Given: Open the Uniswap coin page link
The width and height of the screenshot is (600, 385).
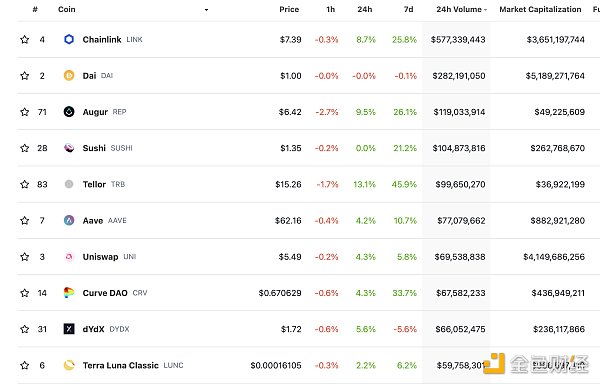Looking at the screenshot, I should point(100,256).
